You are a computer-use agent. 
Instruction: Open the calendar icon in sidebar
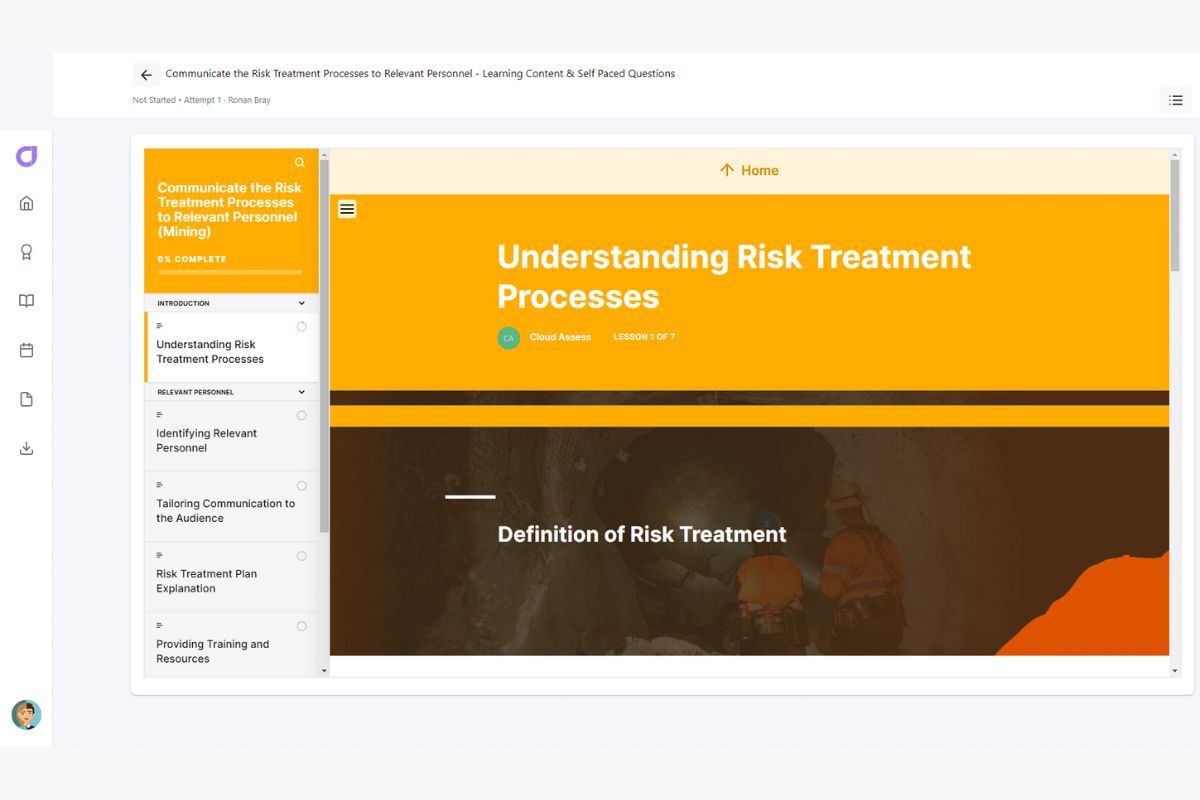pos(27,350)
